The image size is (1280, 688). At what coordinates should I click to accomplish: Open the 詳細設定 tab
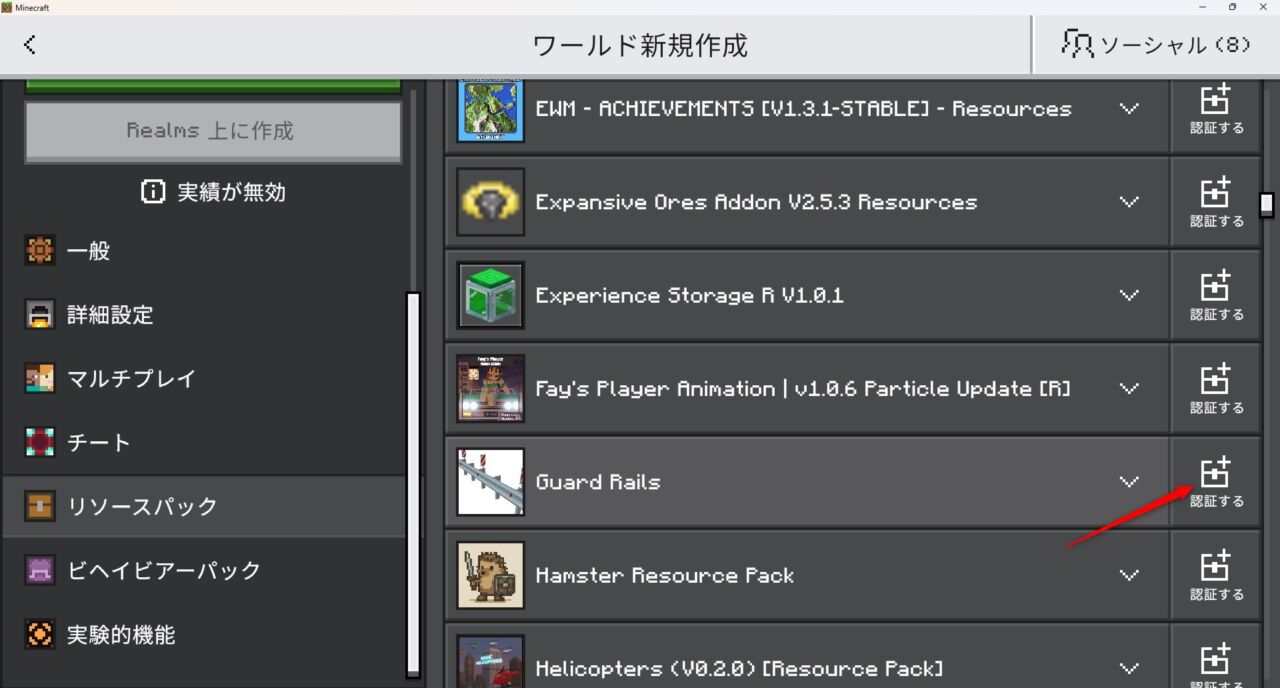pos(203,315)
